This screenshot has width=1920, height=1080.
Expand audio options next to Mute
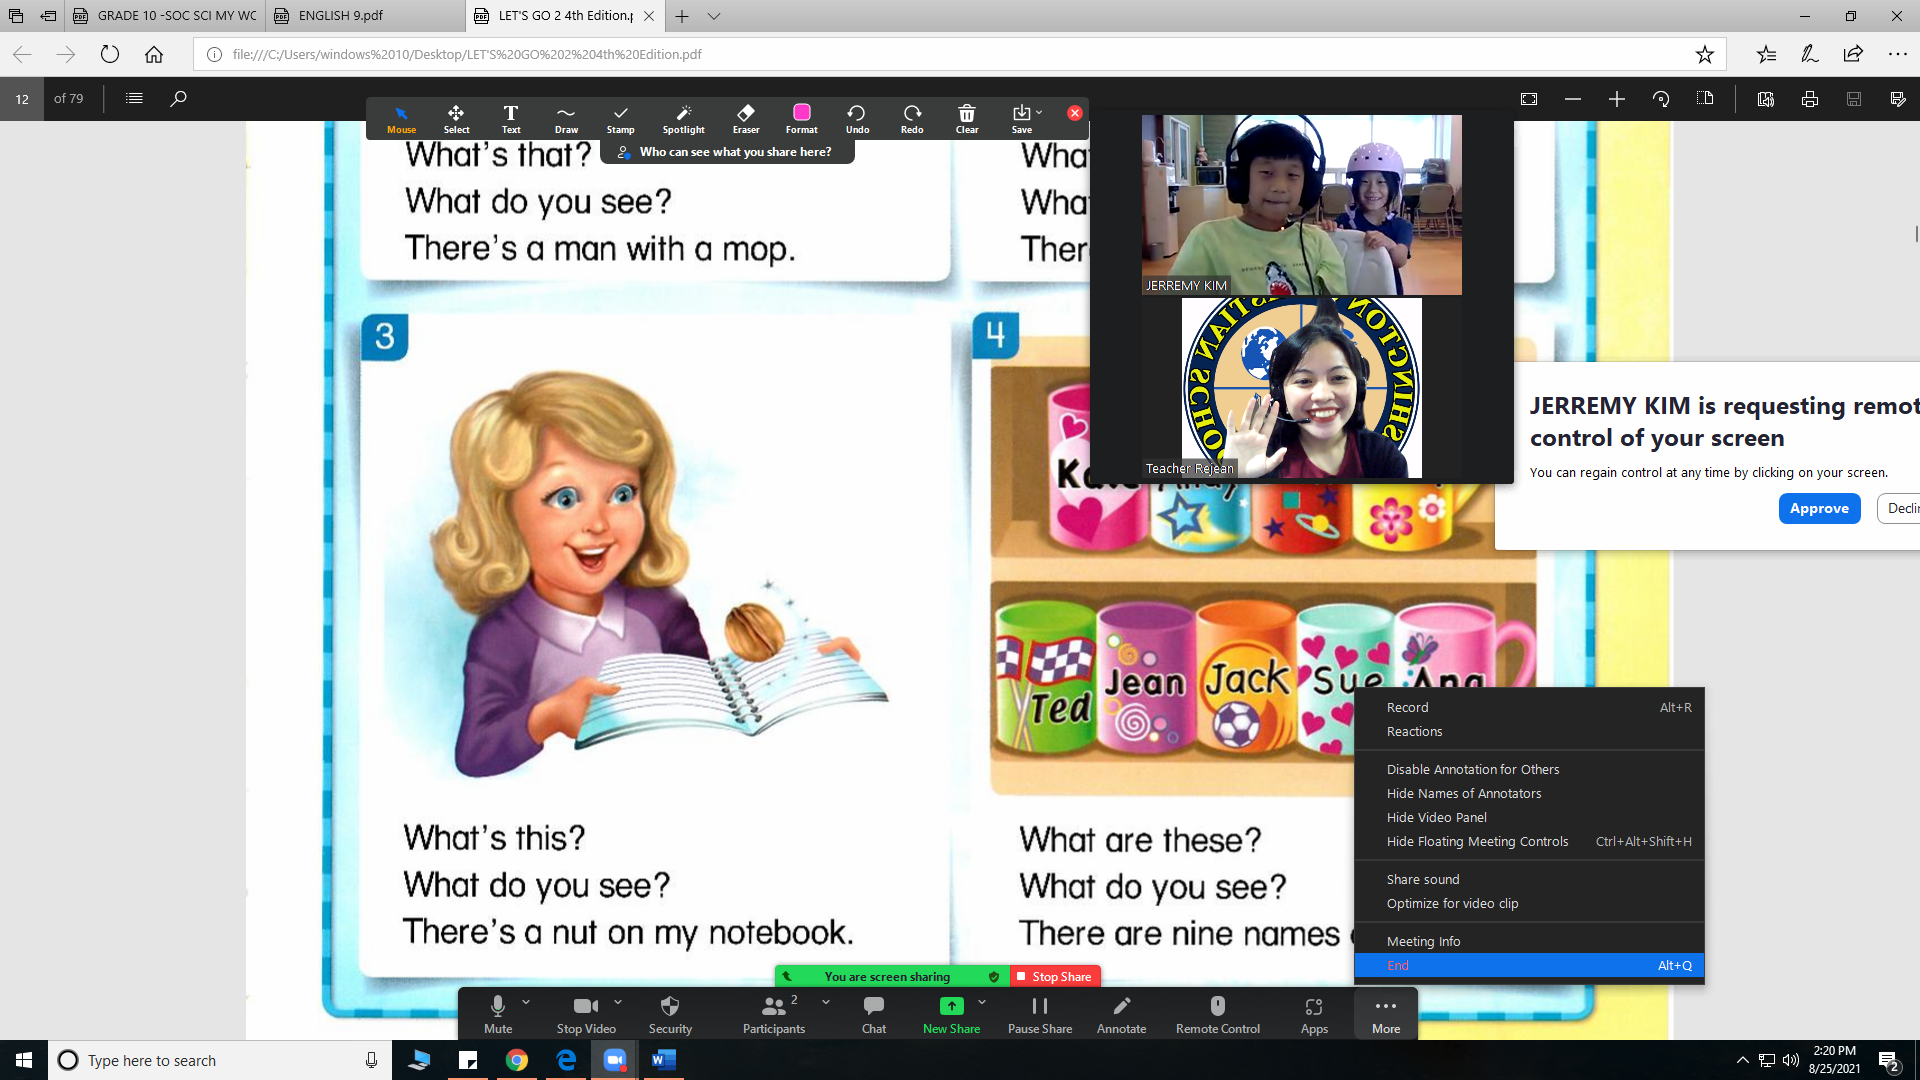coord(526,1002)
